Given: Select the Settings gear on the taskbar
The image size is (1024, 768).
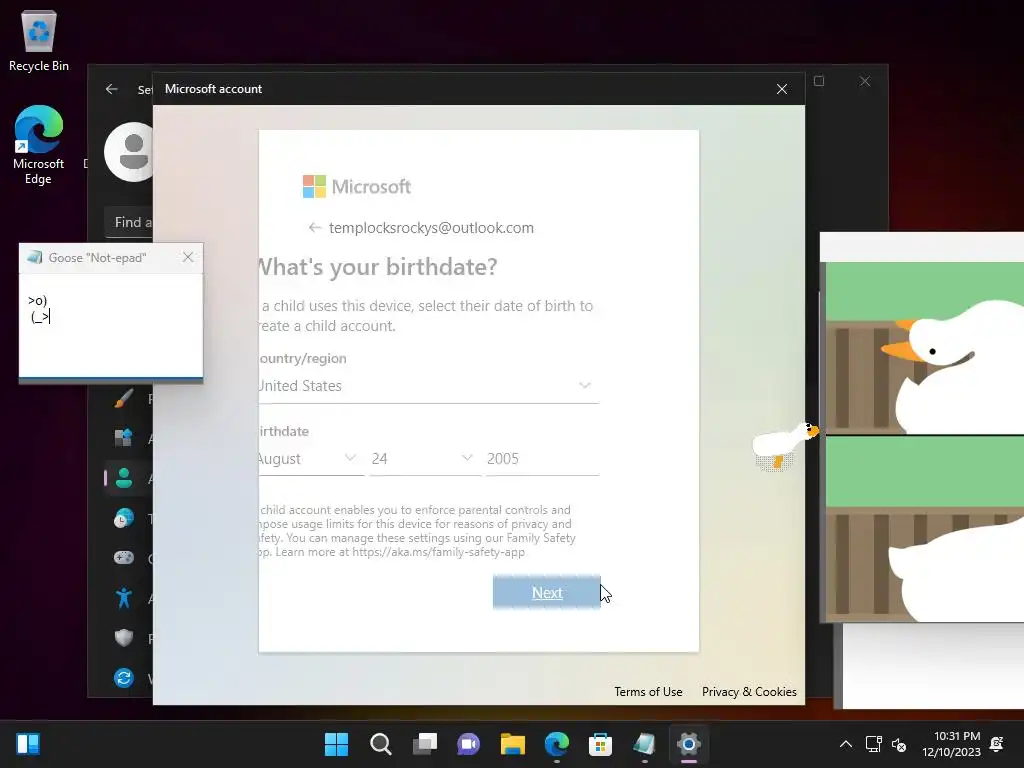Looking at the screenshot, I should tap(688, 744).
